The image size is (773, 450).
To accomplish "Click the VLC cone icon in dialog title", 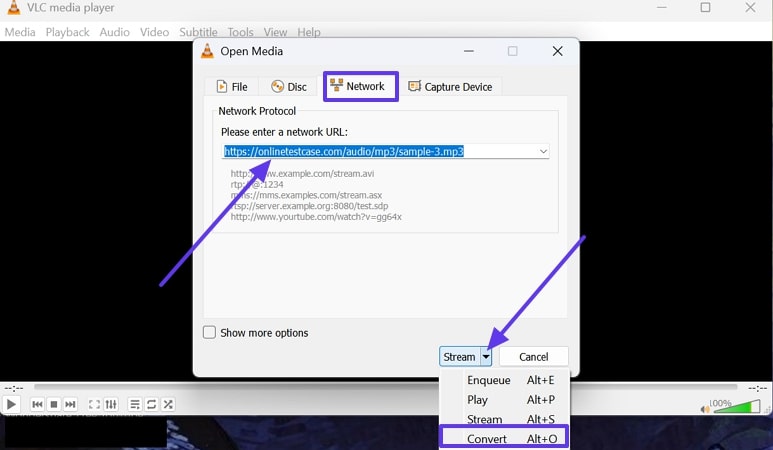I will point(208,51).
